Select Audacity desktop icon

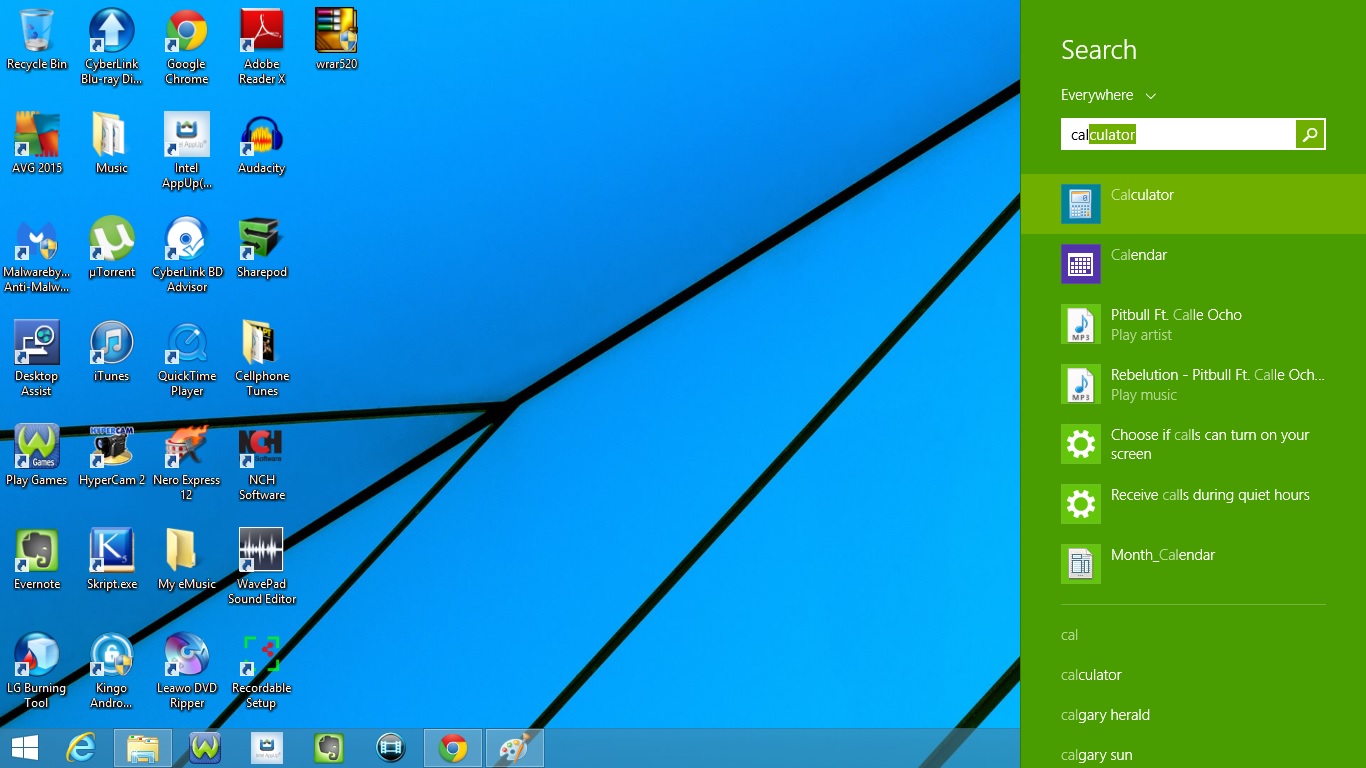pos(262,143)
